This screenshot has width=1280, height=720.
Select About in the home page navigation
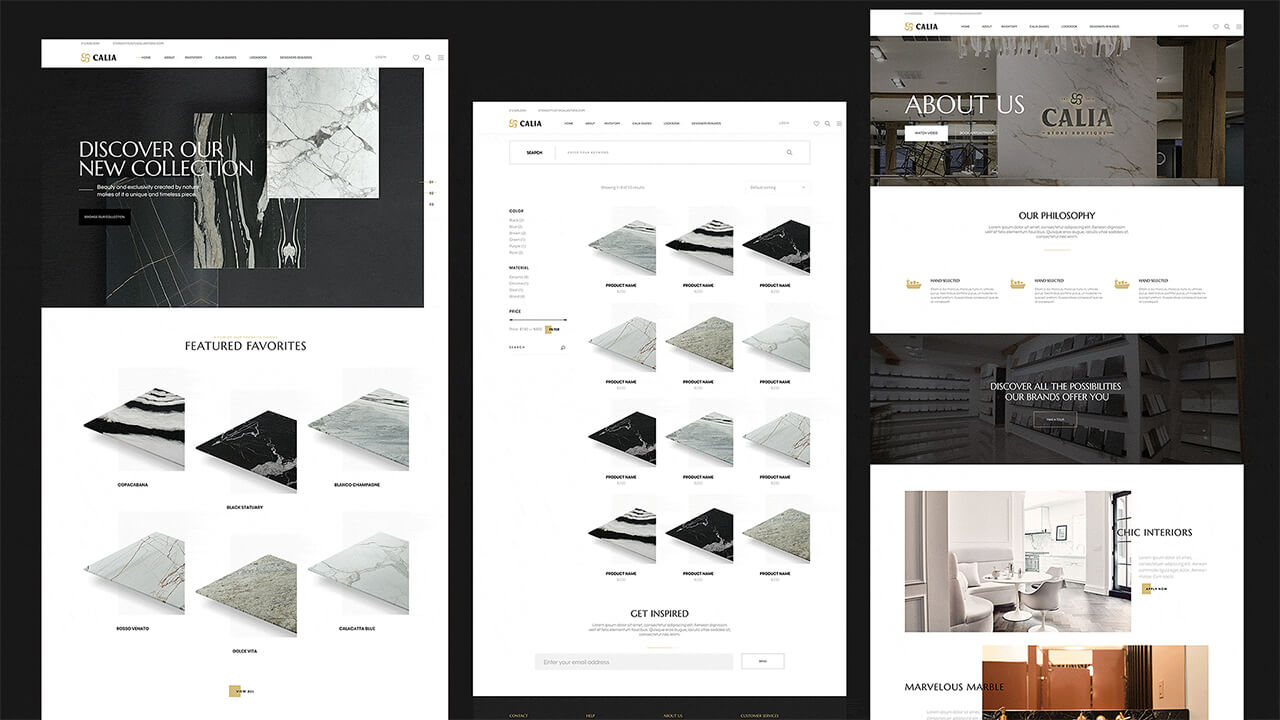169,58
